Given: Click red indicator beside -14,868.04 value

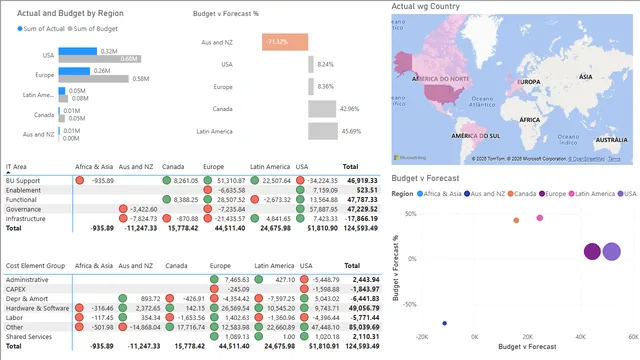Looking at the screenshot, I should pos(122,327).
